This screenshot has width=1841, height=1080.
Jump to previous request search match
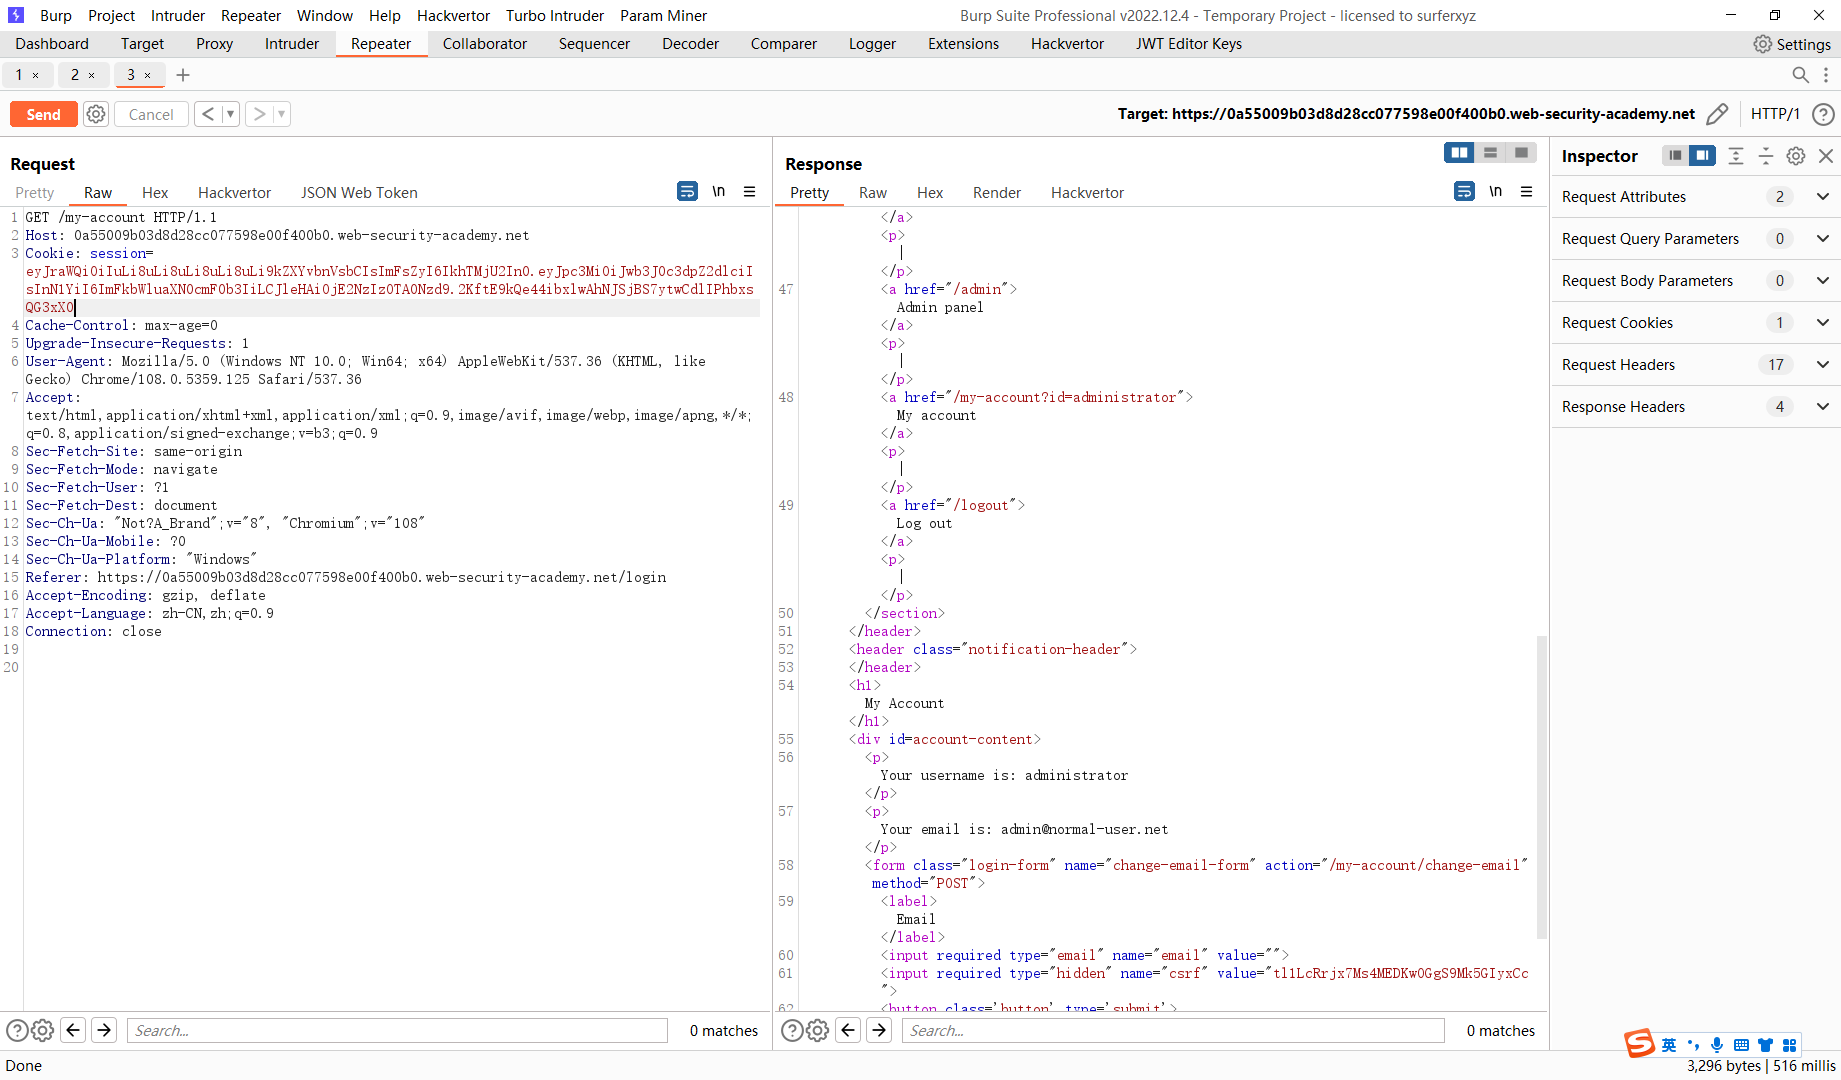[73, 1030]
